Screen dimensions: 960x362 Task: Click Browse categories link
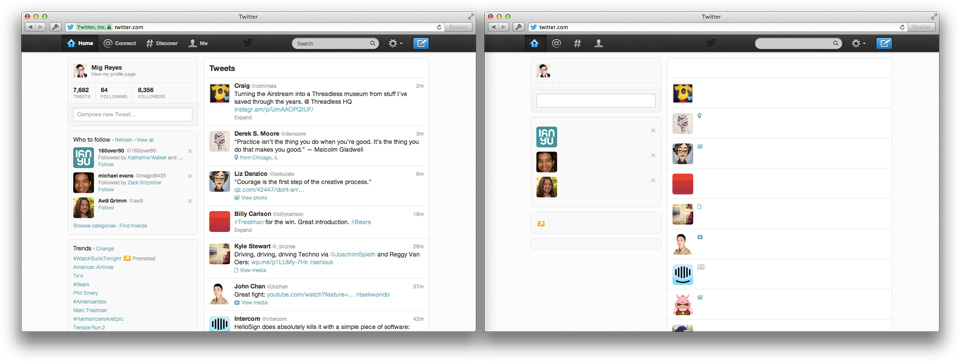(94, 226)
